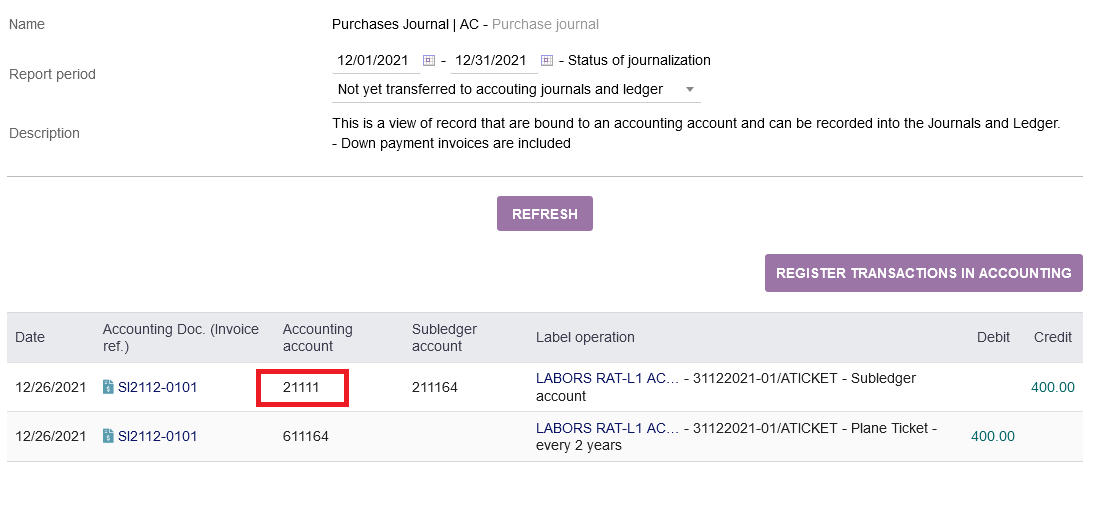The height and width of the screenshot is (514, 1099).
Task: Click the end date field 12/31/2021
Action: pos(491,61)
